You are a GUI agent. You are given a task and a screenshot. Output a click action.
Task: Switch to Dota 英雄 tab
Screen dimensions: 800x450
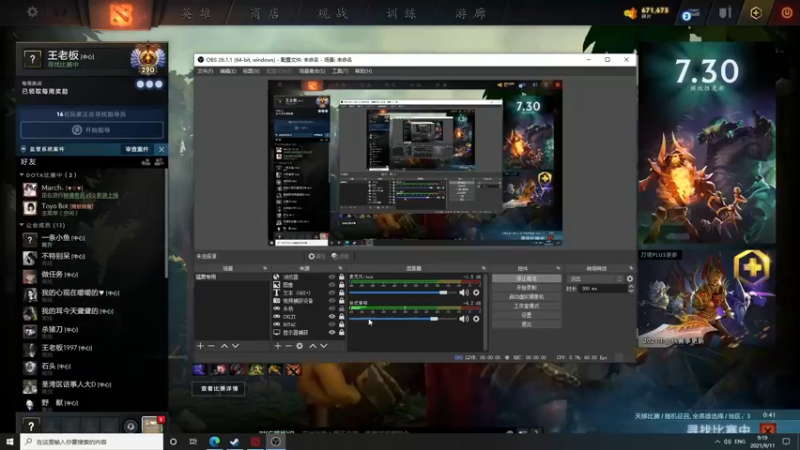[x=196, y=13]
